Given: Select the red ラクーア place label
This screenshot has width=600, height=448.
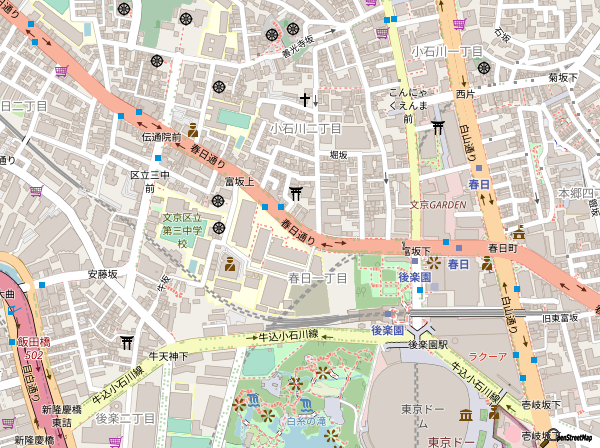Looking at the screenshot, I should point(487,356).
